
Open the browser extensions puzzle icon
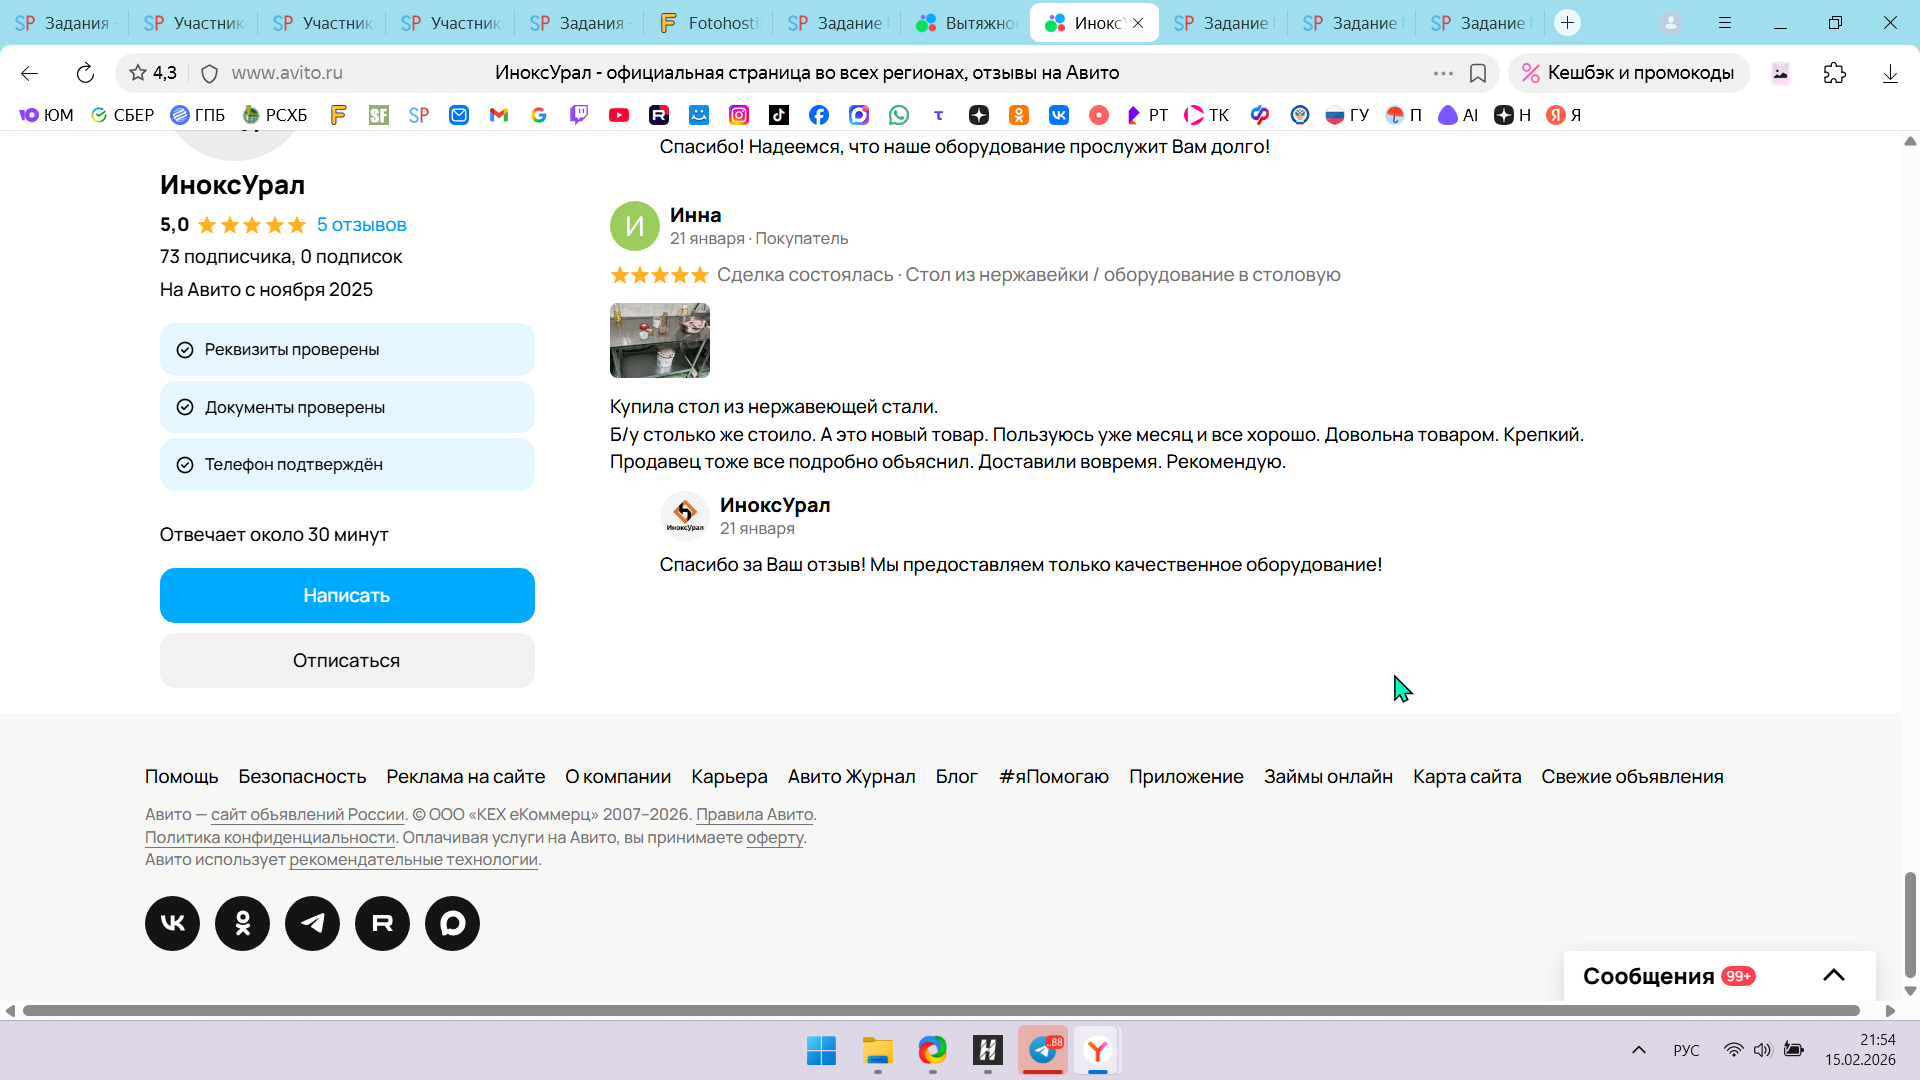(1835, 73)
